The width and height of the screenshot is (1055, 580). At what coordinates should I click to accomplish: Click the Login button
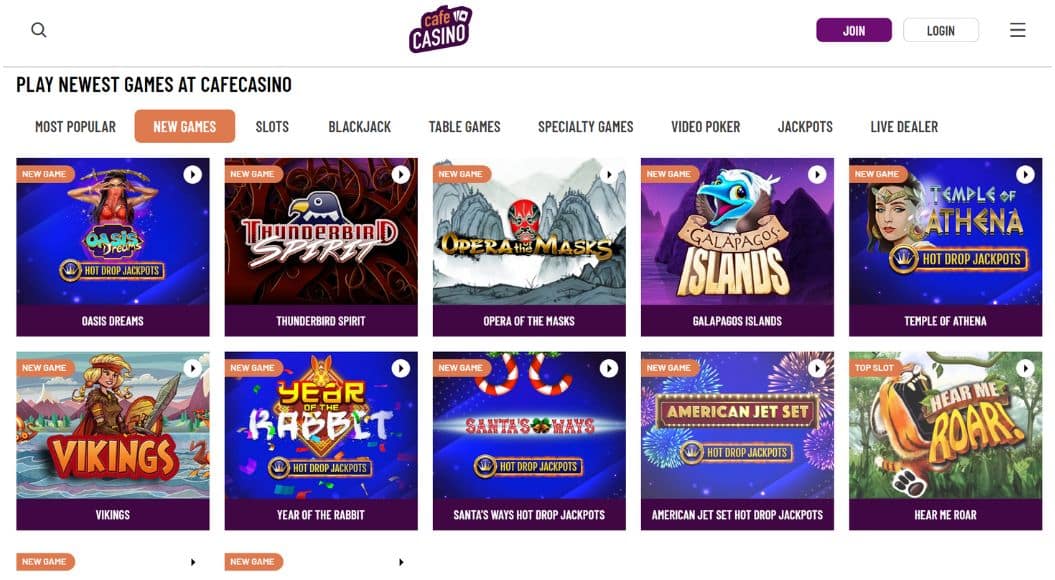[x=941, y=30]
